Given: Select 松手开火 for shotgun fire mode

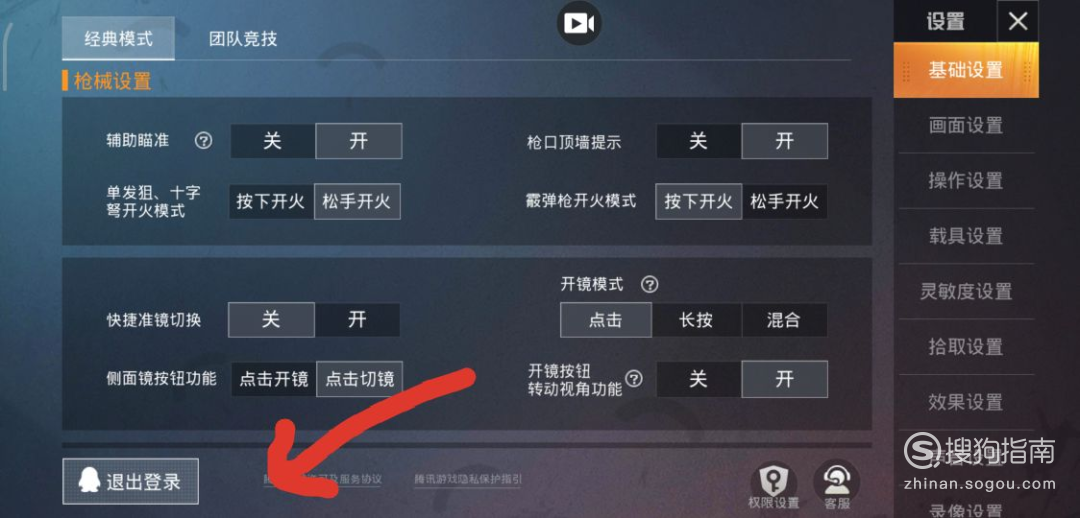Looking at the screenshot, I should pyautogui.click(x=785, y=202).
